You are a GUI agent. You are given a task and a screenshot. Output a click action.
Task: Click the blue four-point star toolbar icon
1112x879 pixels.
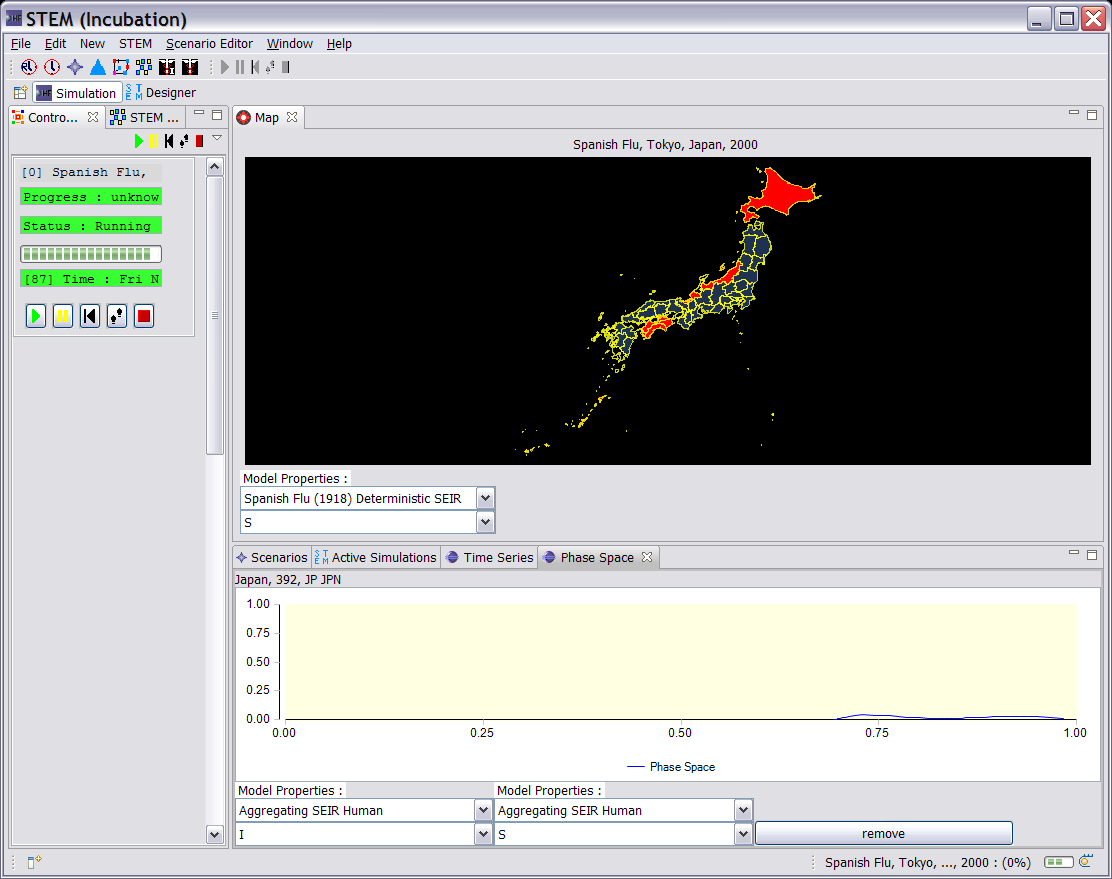[75, 67]
